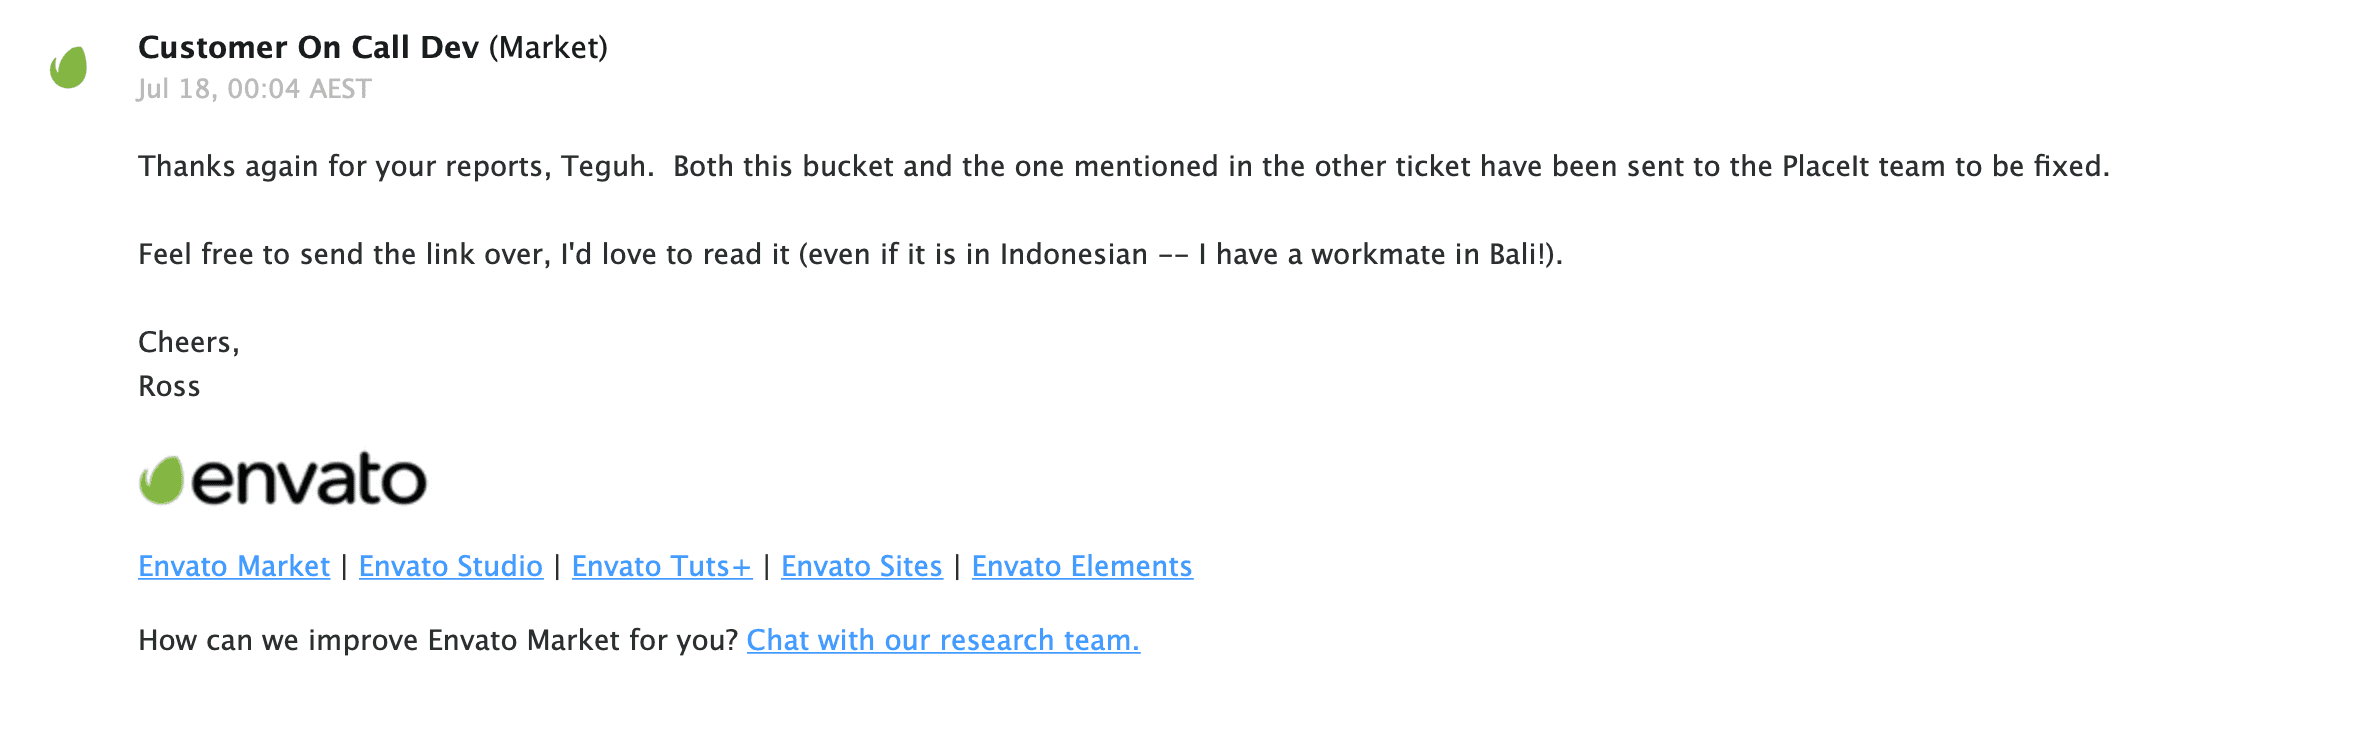Click the Ross signature name
The height and width of the screenshot is (730, 2366).
click(169, 386)
